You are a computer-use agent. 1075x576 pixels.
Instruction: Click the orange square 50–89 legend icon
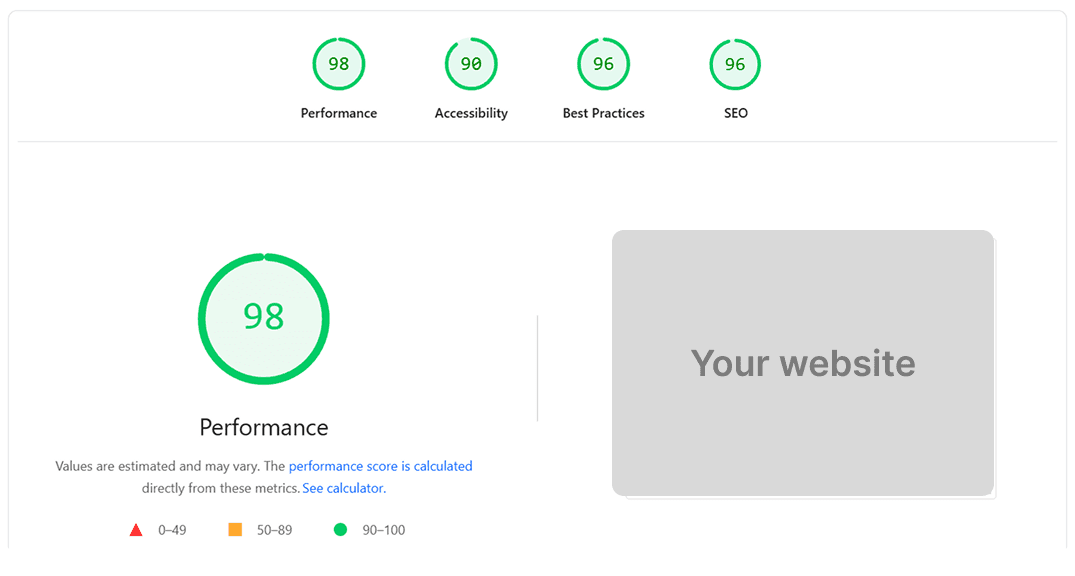[x=235, y=529]
